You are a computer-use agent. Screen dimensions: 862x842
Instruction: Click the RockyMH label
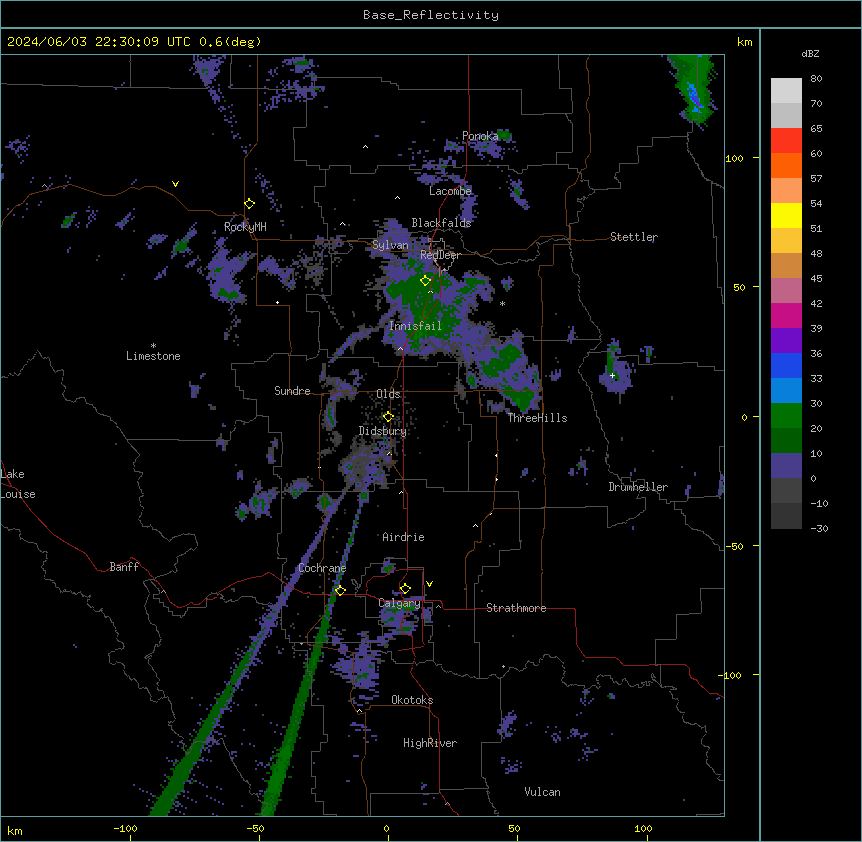pyautogui.click(x=245, y=226)
